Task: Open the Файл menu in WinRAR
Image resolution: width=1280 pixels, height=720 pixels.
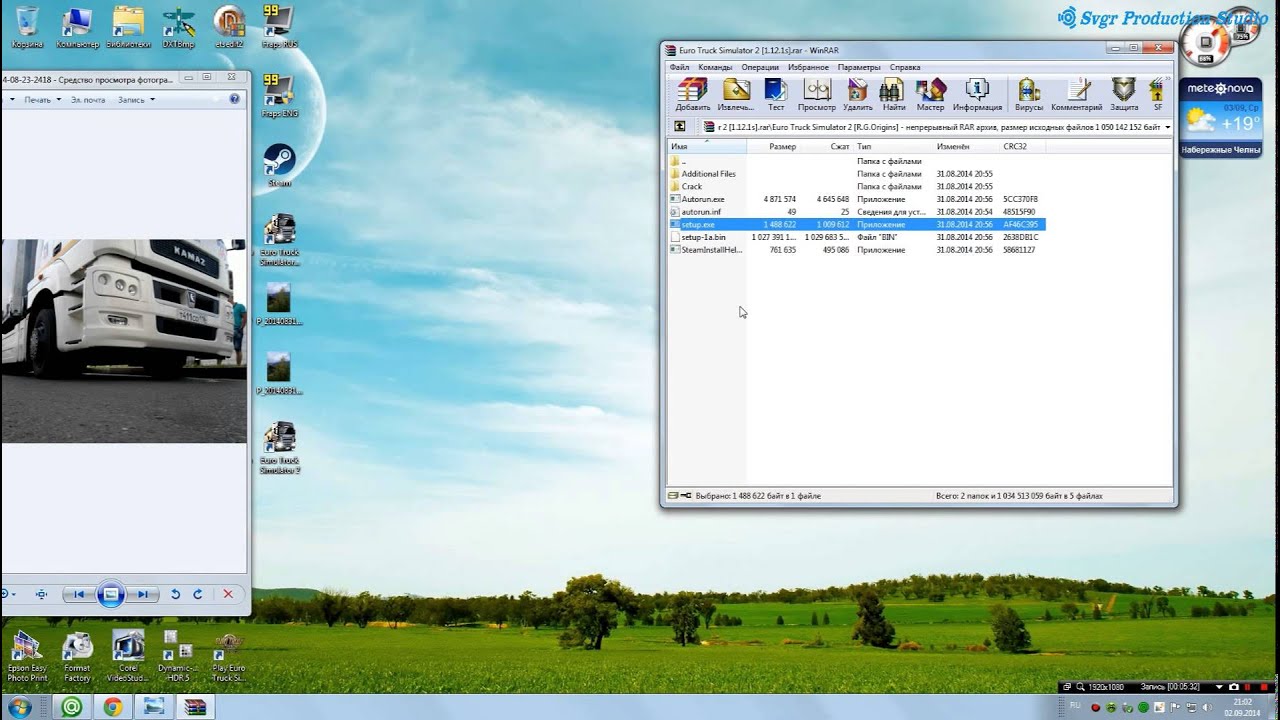Action: pyautogui.click(x=680, y=67)
